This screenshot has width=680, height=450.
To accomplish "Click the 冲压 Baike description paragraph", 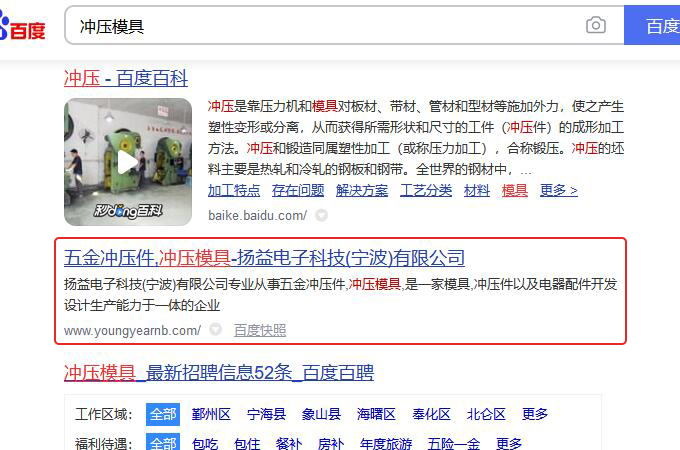I will [416, 138].
